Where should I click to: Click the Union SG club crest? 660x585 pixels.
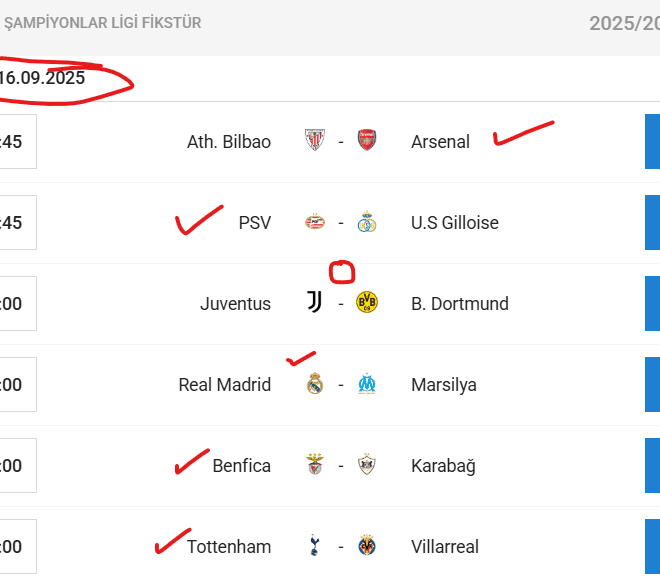(367, 222)
